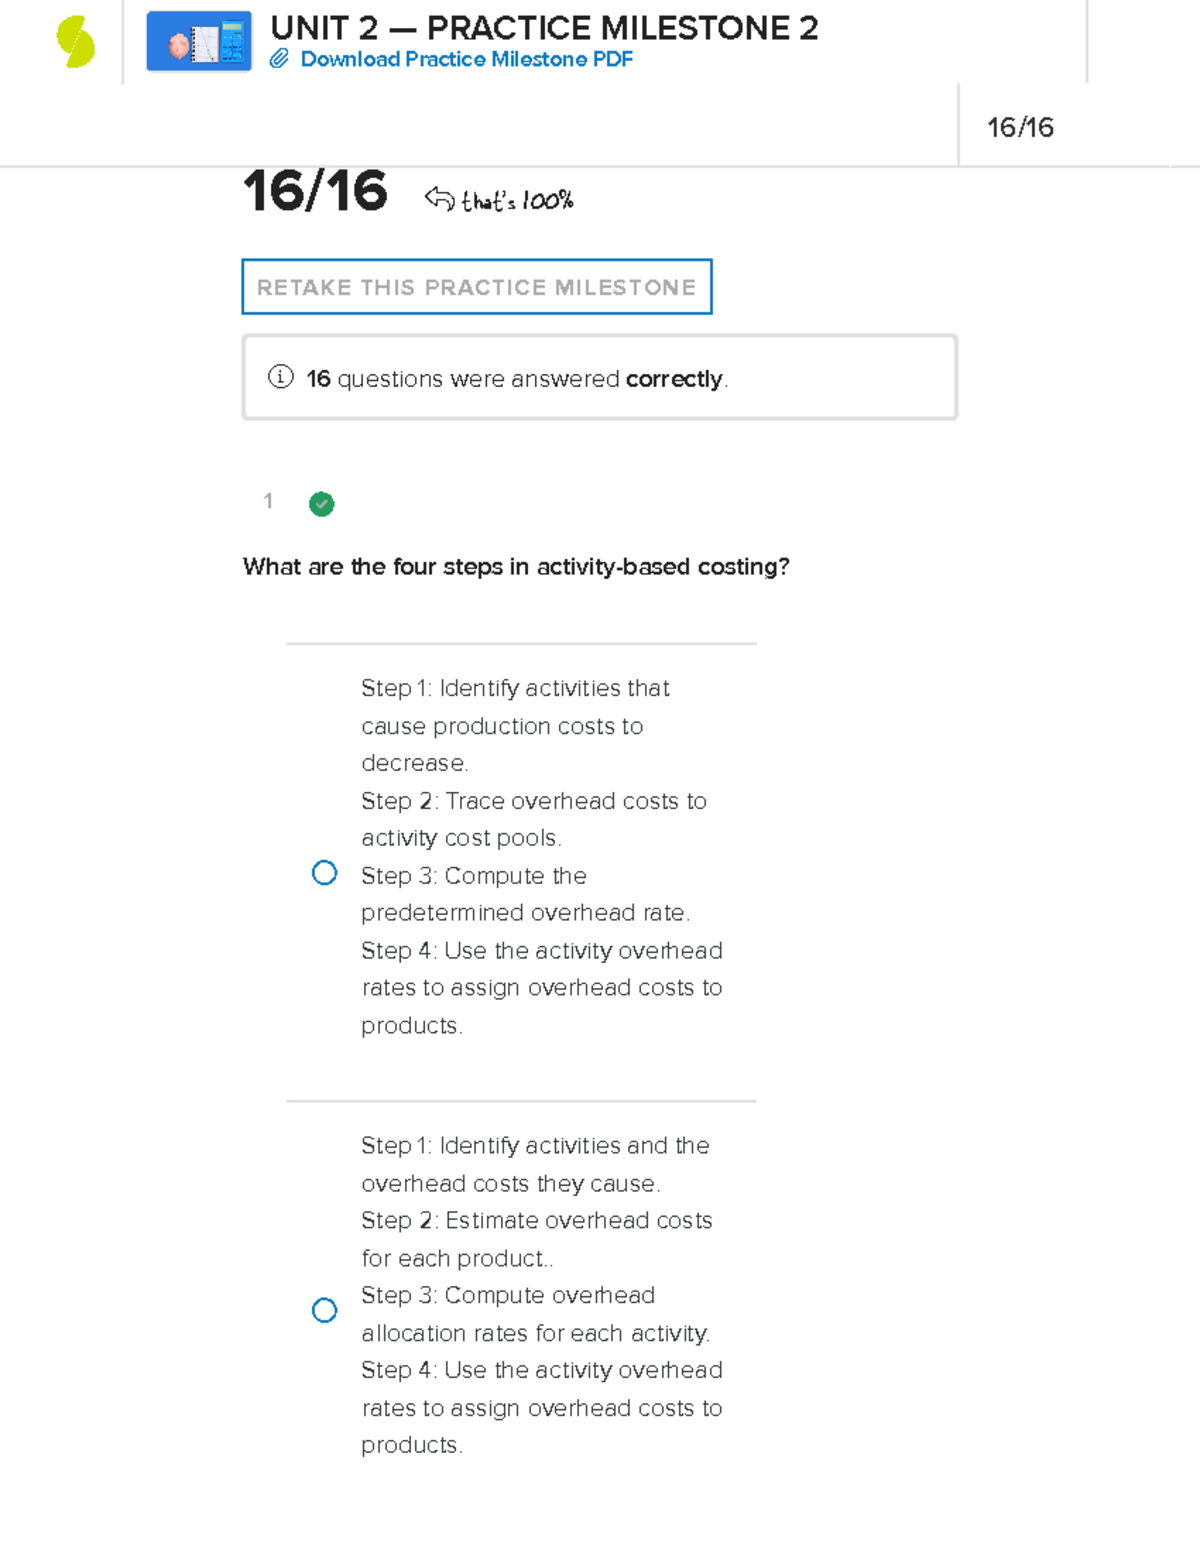The width and height of the screenshot is (1200, 1553).
Task: Click the small 16/16 score in header
Action: point(1020,127)
